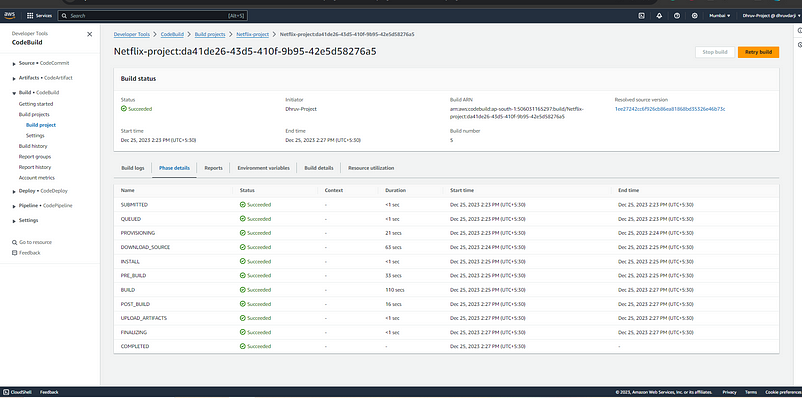Click the search field in top bar
Image resolution: width=802 pixels, height=398 pixels.
[152, 16]
